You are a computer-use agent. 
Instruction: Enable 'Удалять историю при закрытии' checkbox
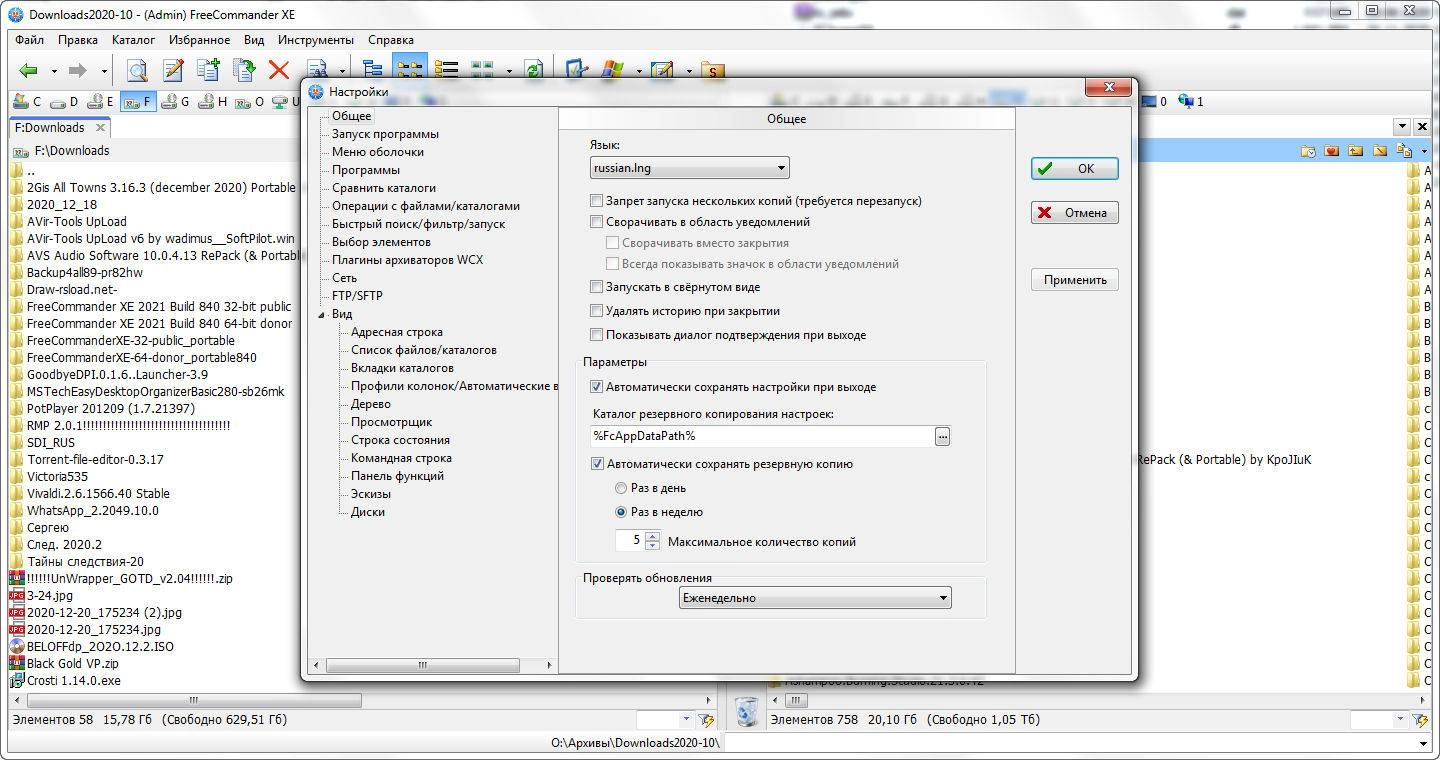coord(597,311)
